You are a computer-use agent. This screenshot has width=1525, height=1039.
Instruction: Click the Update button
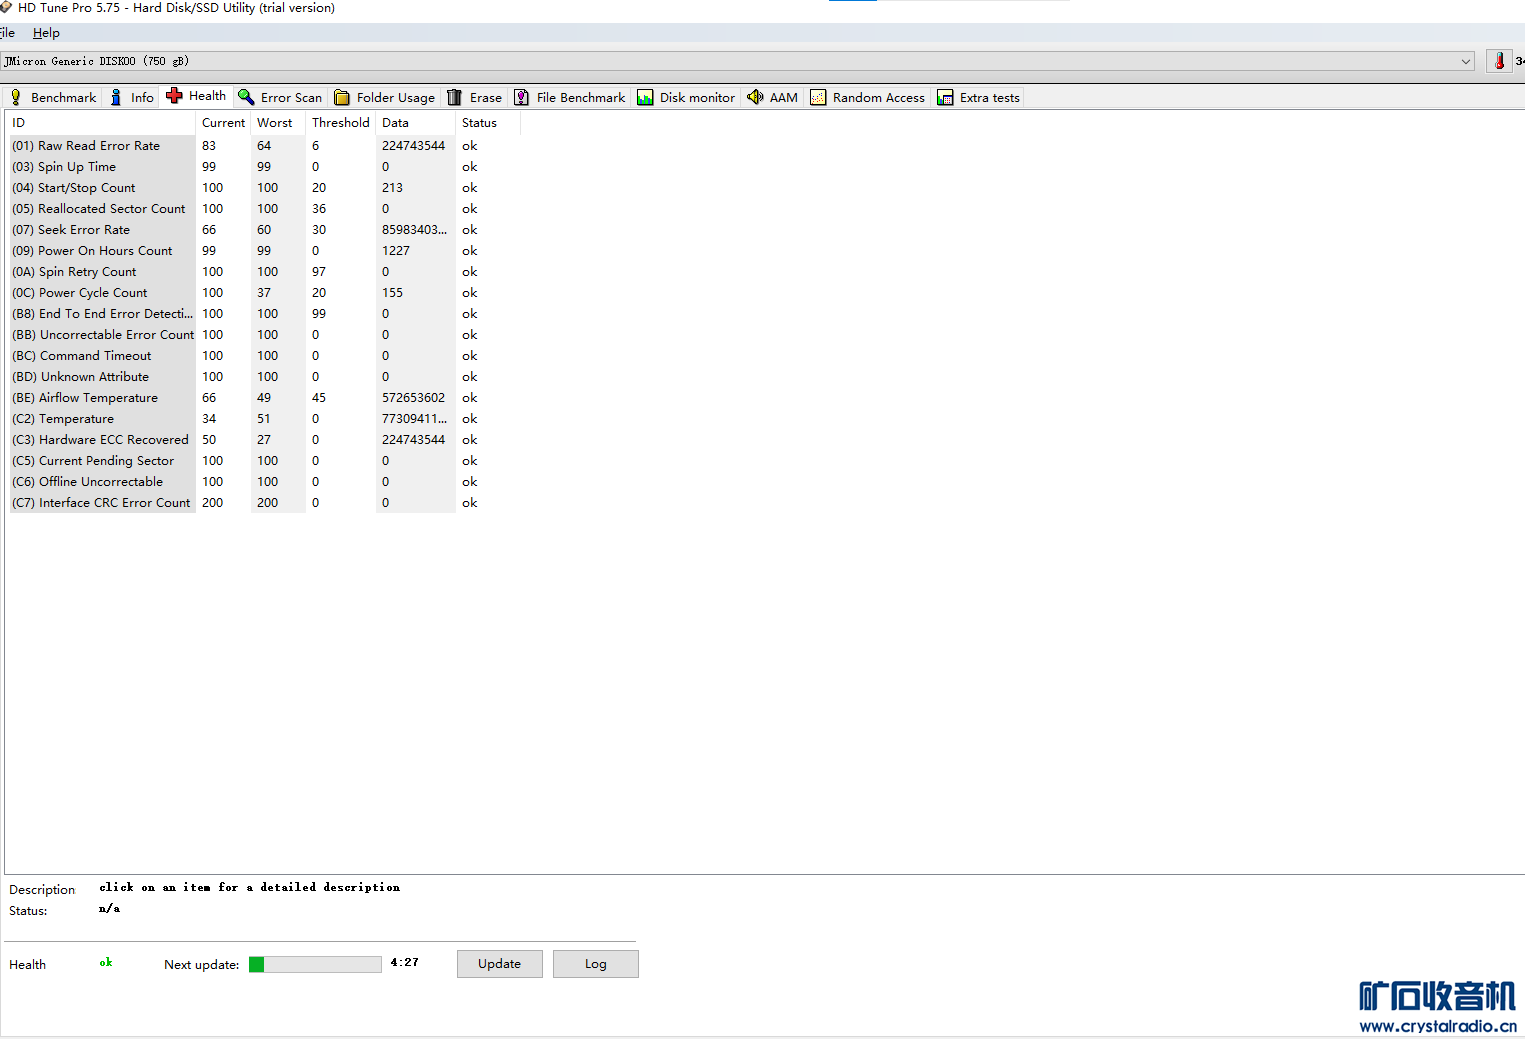point(500,964)
